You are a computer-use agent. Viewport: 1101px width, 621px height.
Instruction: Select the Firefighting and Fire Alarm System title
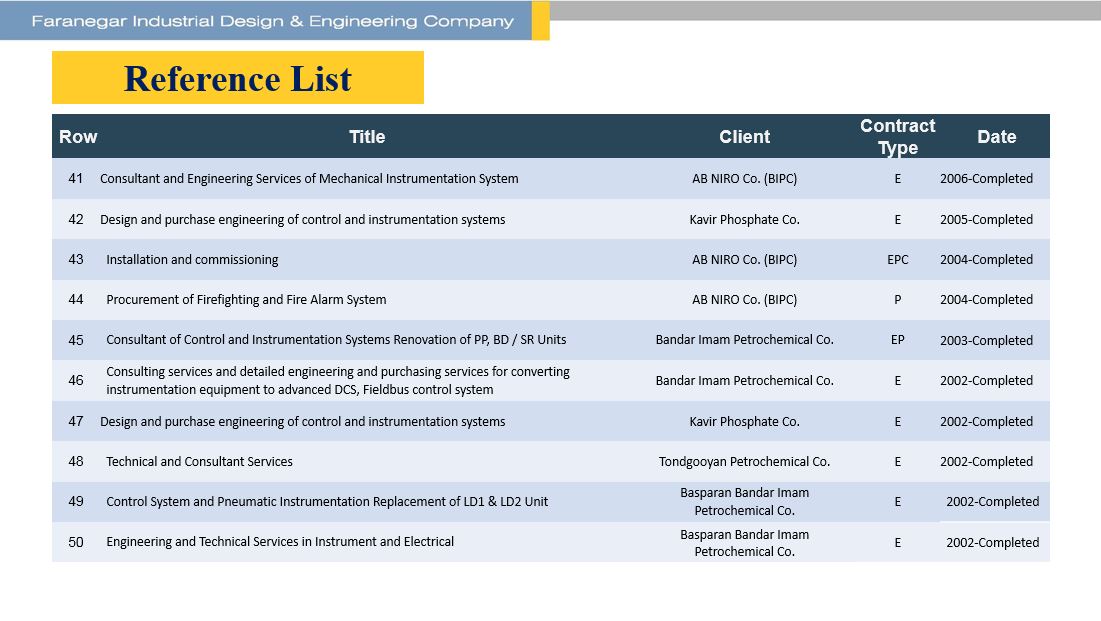tap(246, 299)
